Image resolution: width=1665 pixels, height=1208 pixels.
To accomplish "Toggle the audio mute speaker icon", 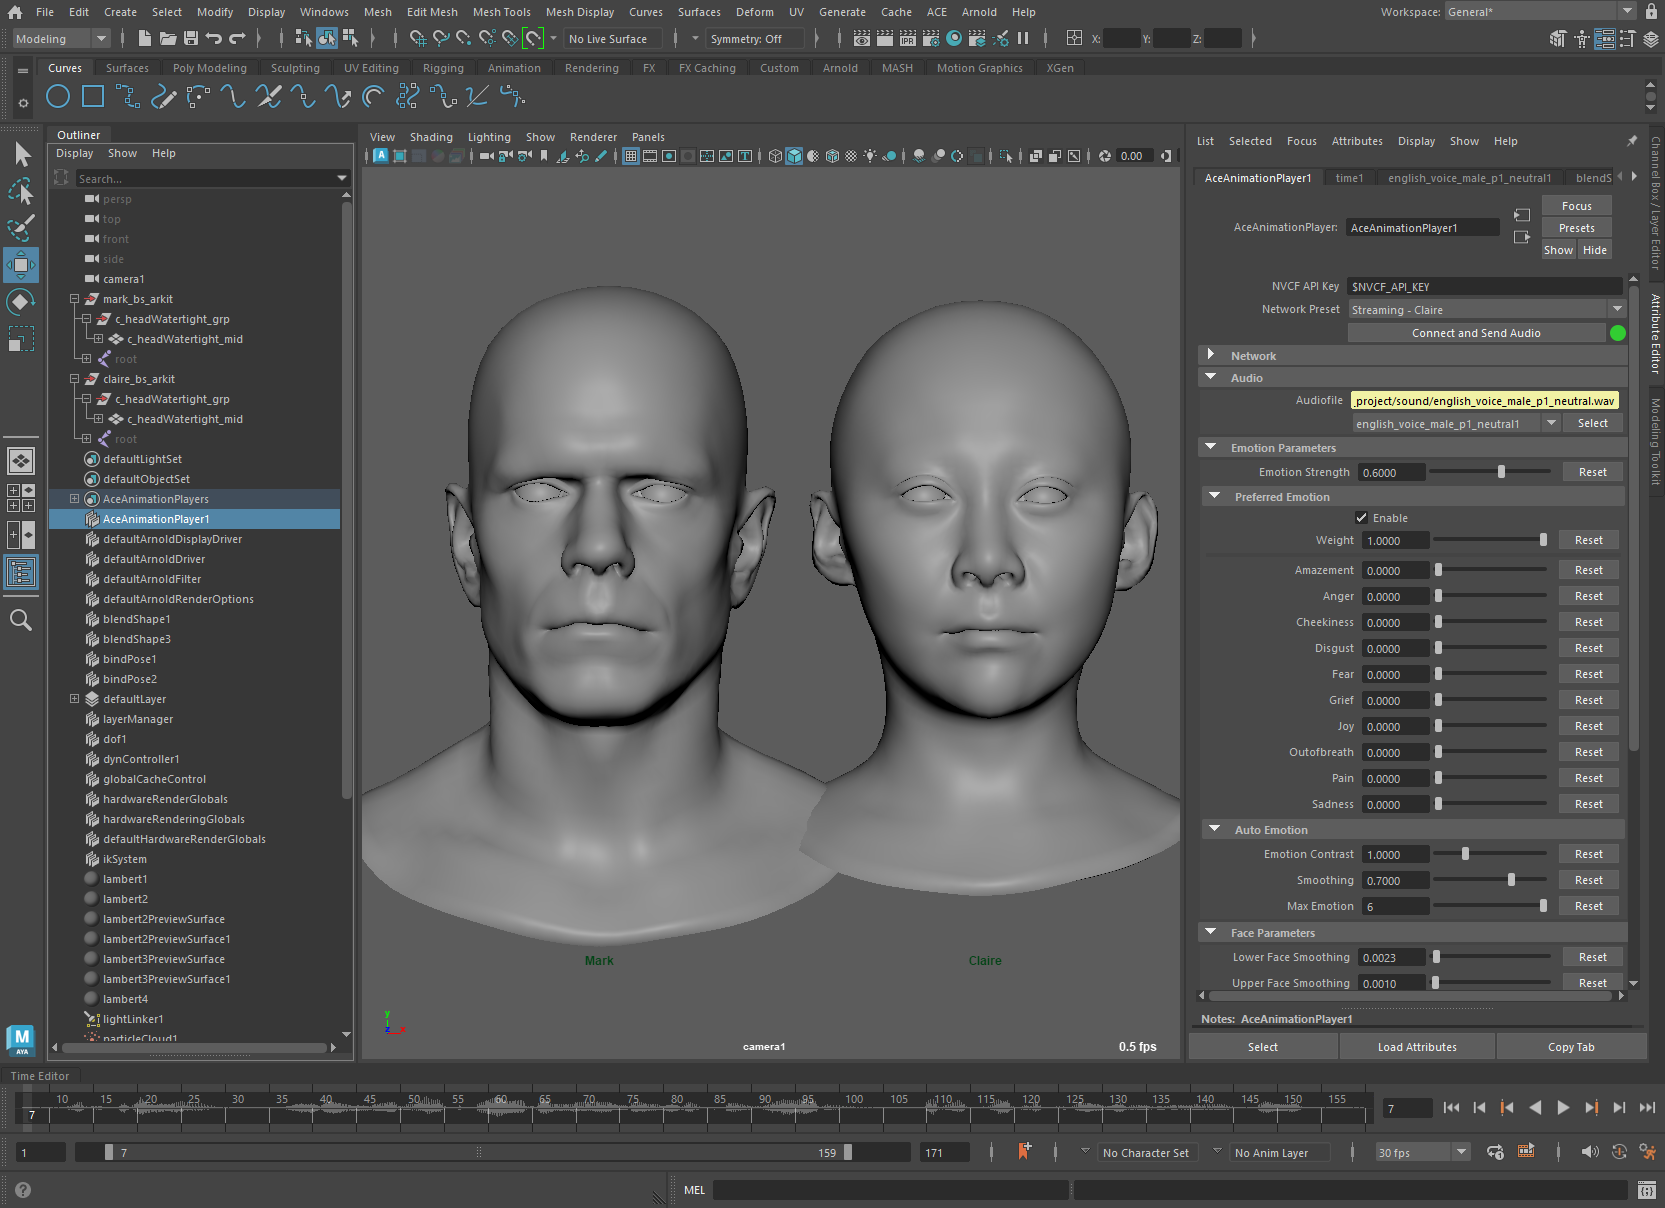I will [x=1589, y=1153].
